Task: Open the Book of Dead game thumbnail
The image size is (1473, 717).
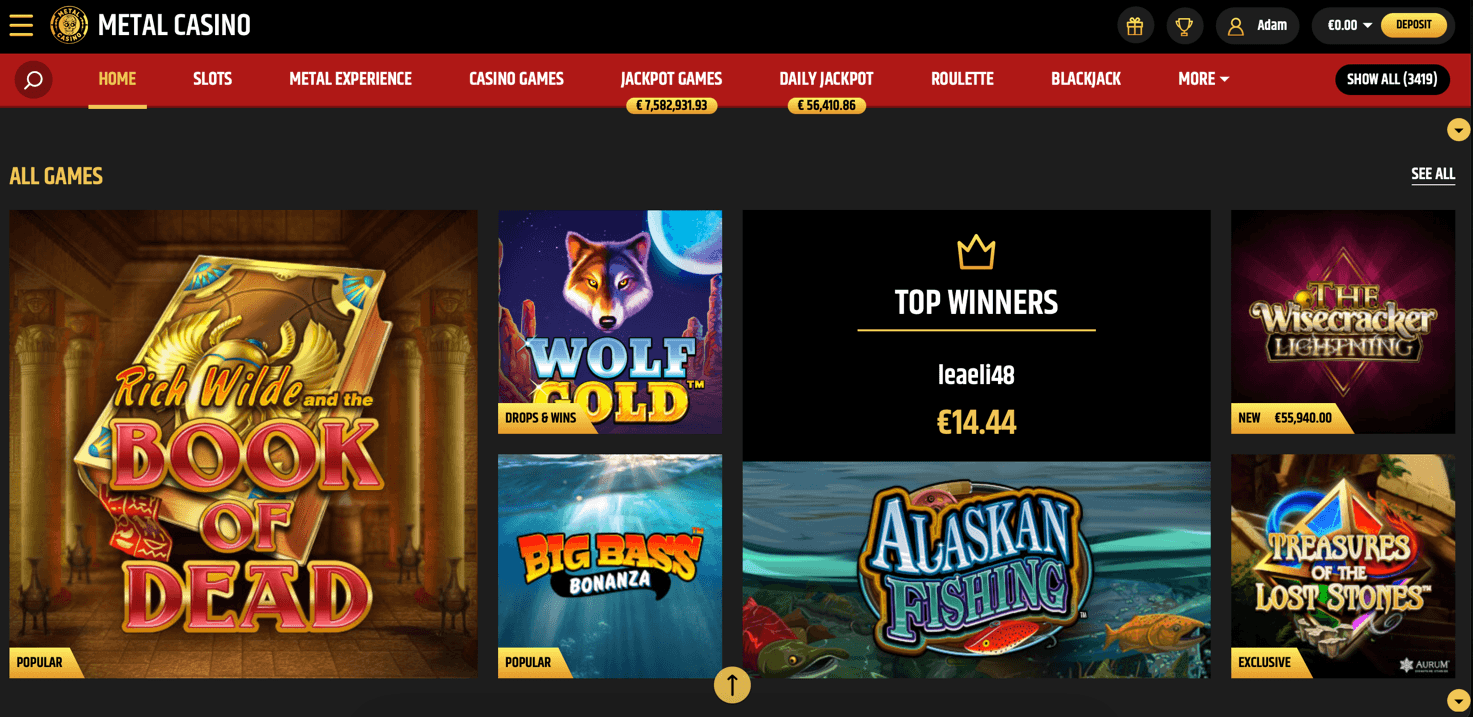Action: pos(243,444)
